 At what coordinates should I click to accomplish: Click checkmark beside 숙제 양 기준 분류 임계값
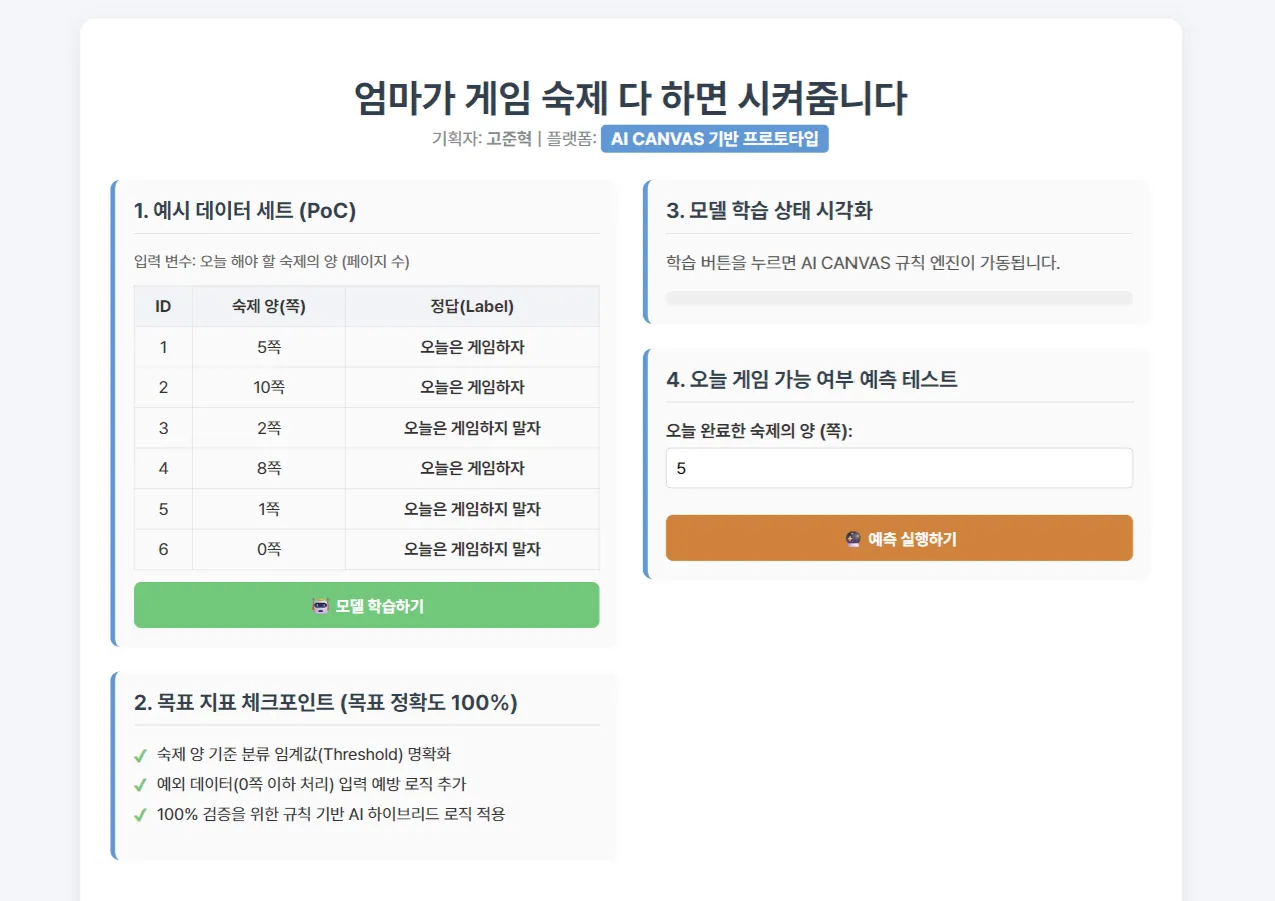[140, 755]
